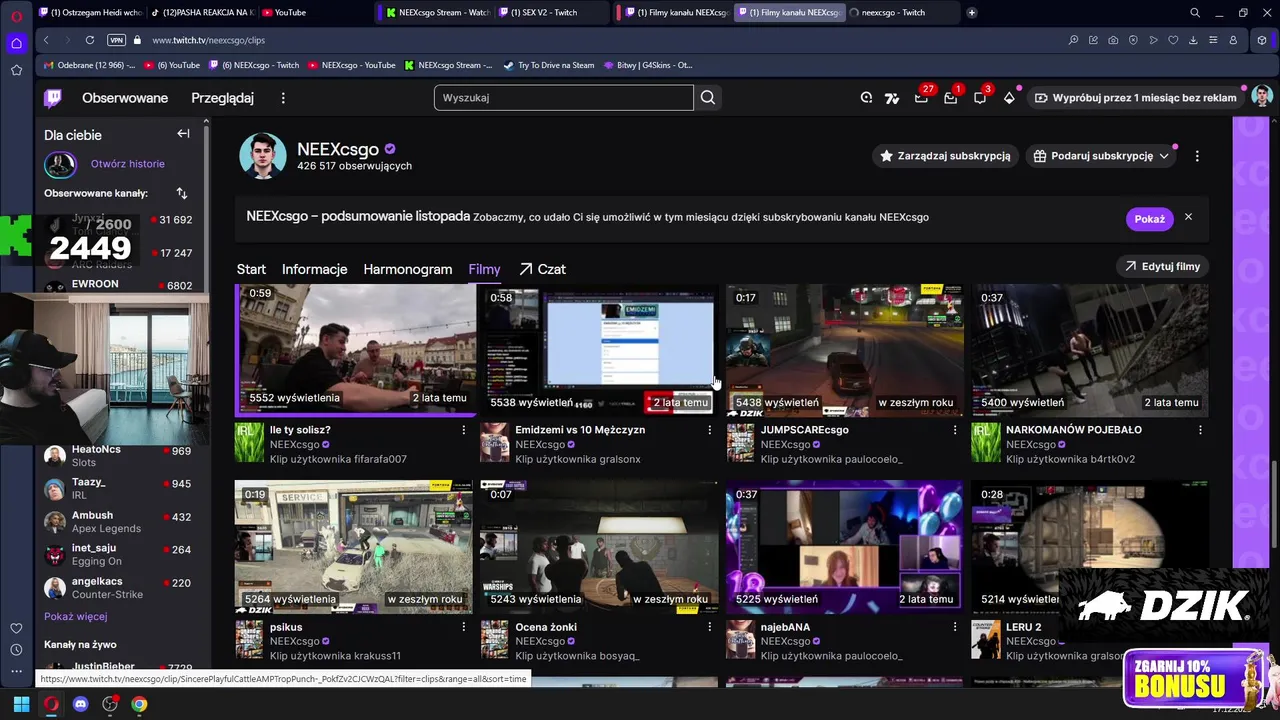
Task: Click the page vertical scrollbar
Action: 1273,505
